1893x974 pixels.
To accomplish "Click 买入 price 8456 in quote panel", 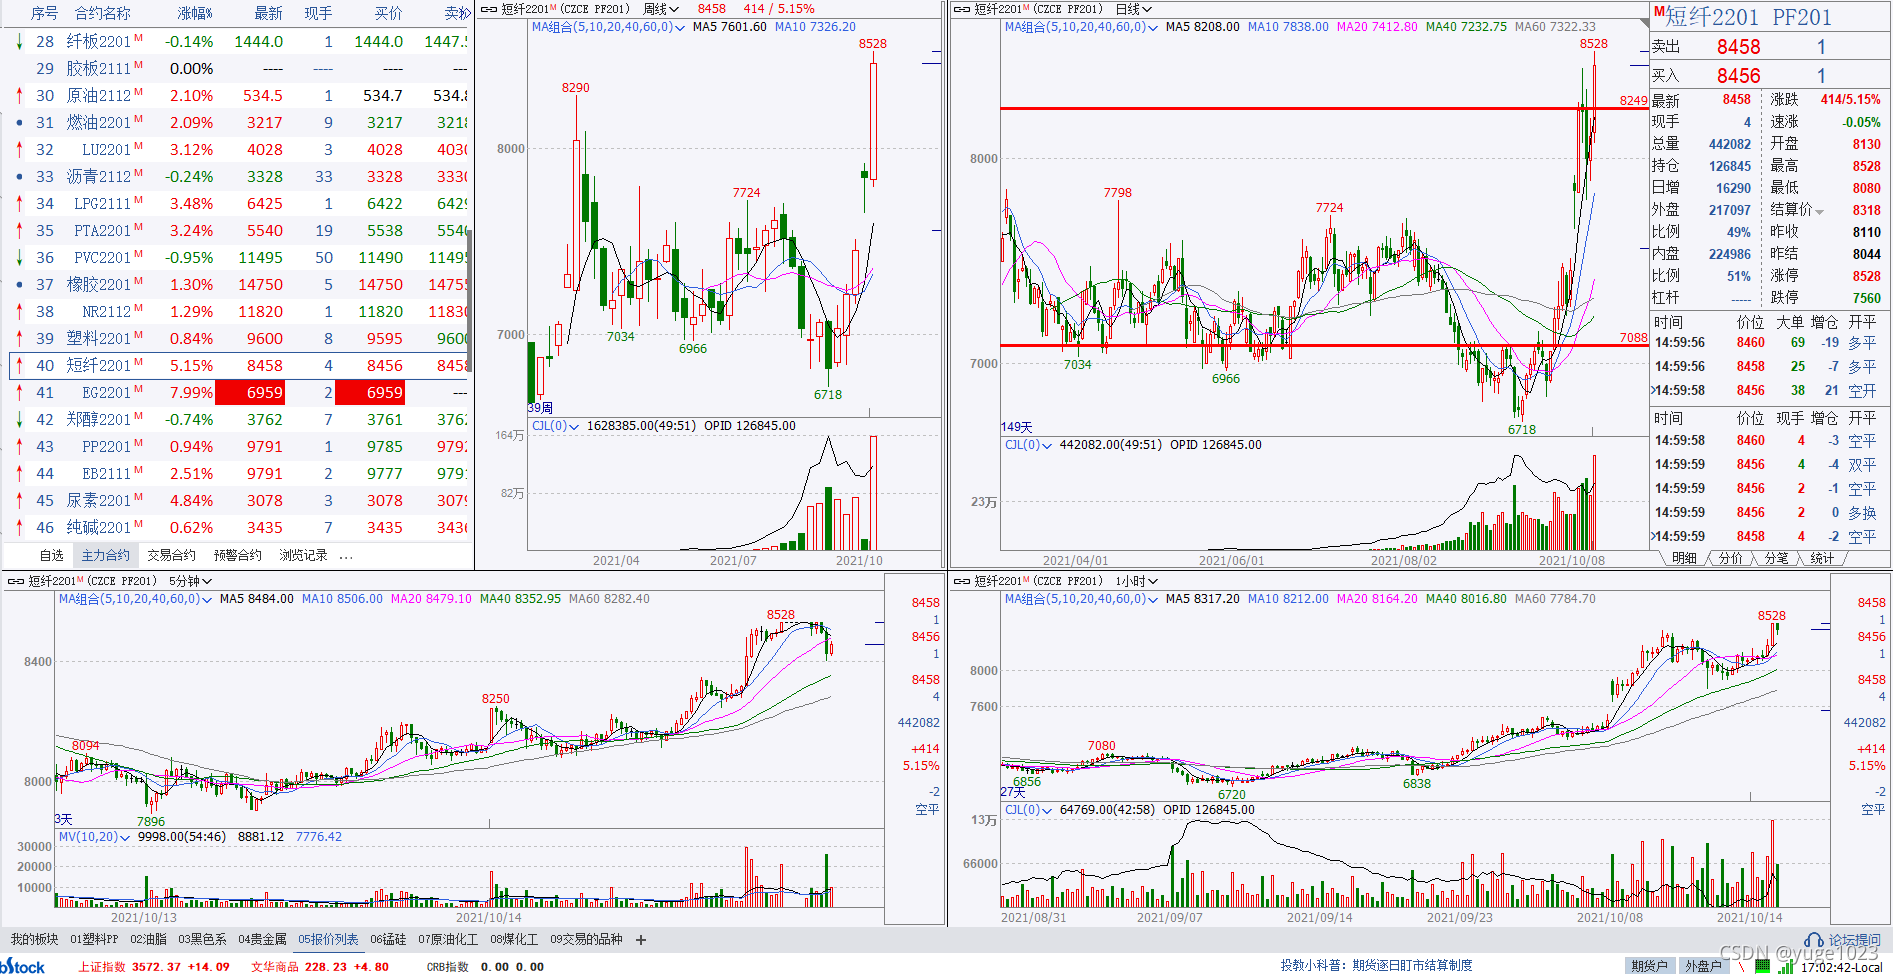I will (x=1738, y=76).
